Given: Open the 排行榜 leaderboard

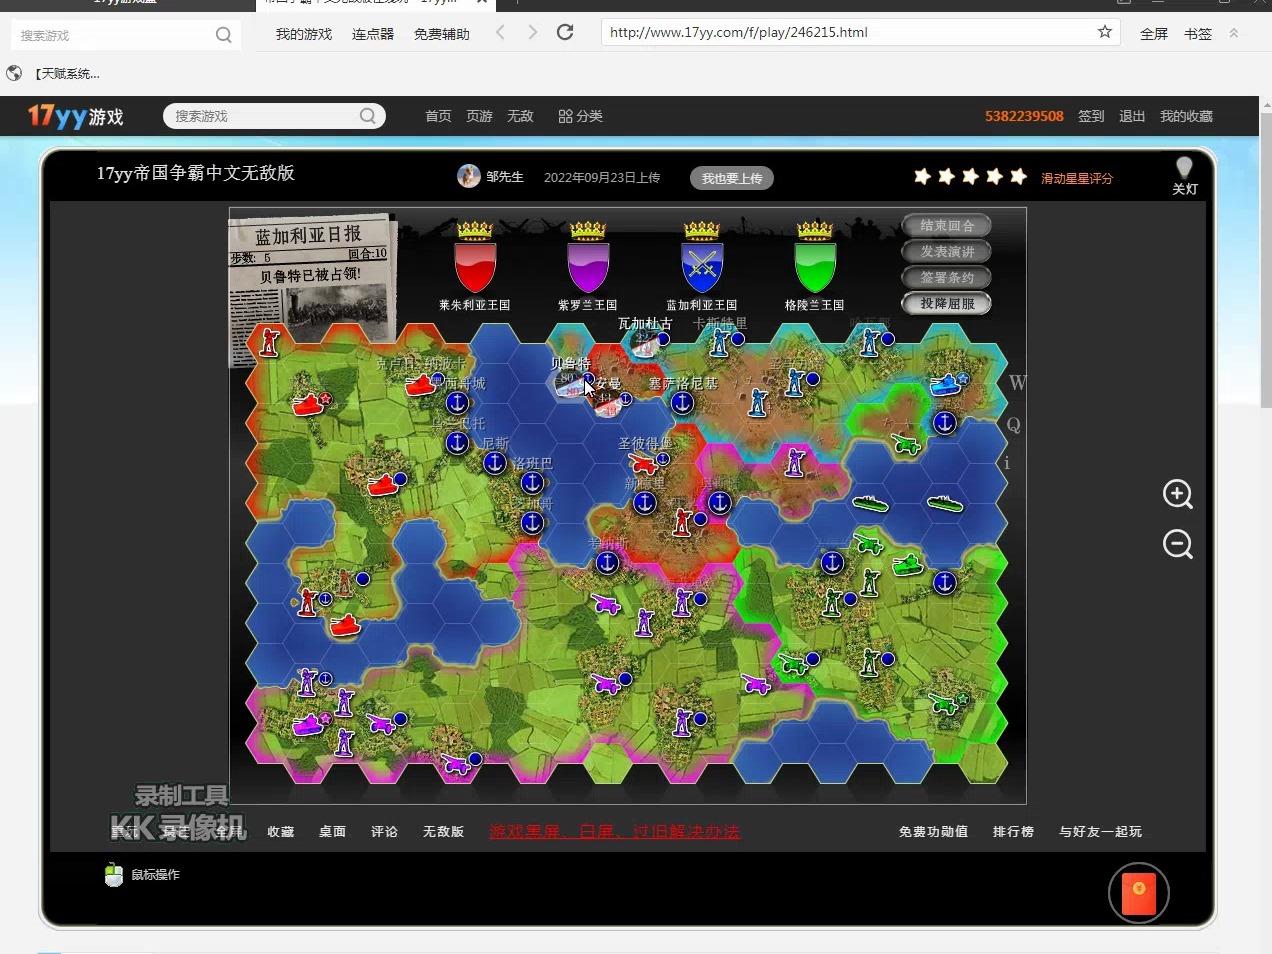Looking at the screenshot, I should tap(1013, 832).
